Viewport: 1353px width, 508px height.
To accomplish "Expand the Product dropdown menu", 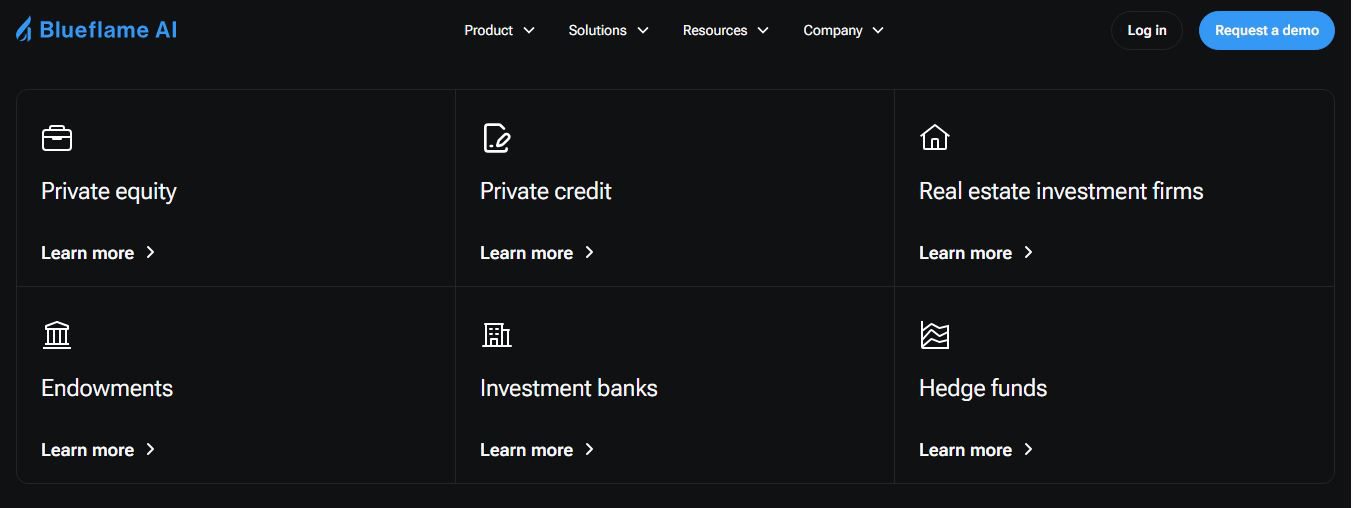I will (499, 30).
